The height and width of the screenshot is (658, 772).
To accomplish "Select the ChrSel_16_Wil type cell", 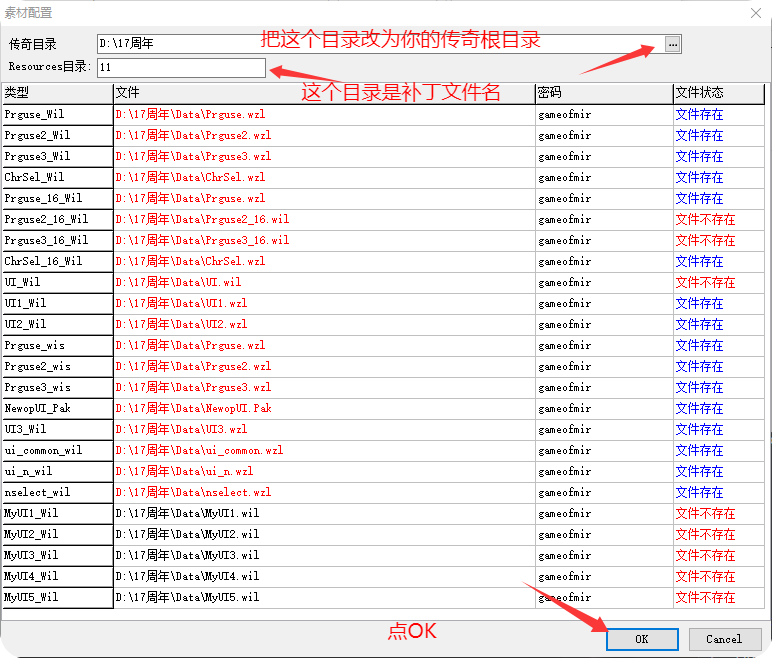I will coord(57,261).
